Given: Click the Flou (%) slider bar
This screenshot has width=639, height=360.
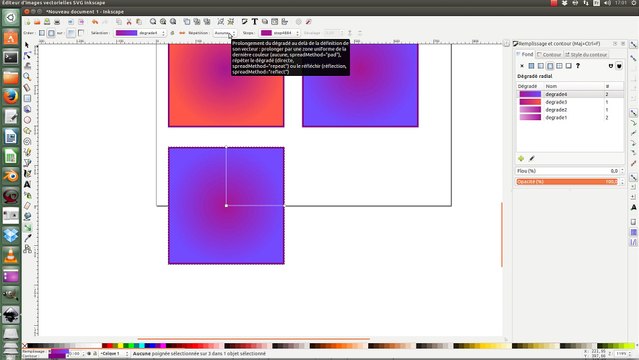Looking at the screenshot, I should tap(567, 171).
